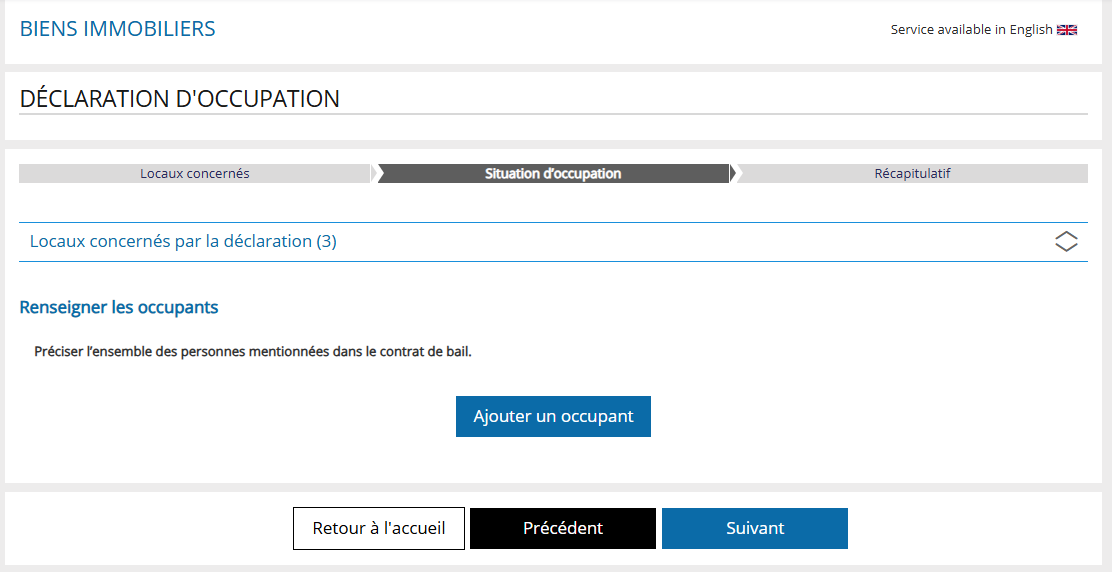
Task: Select the DÉCLARATION D'OCCUPATION heading
Action: click(x=179, y=99)
